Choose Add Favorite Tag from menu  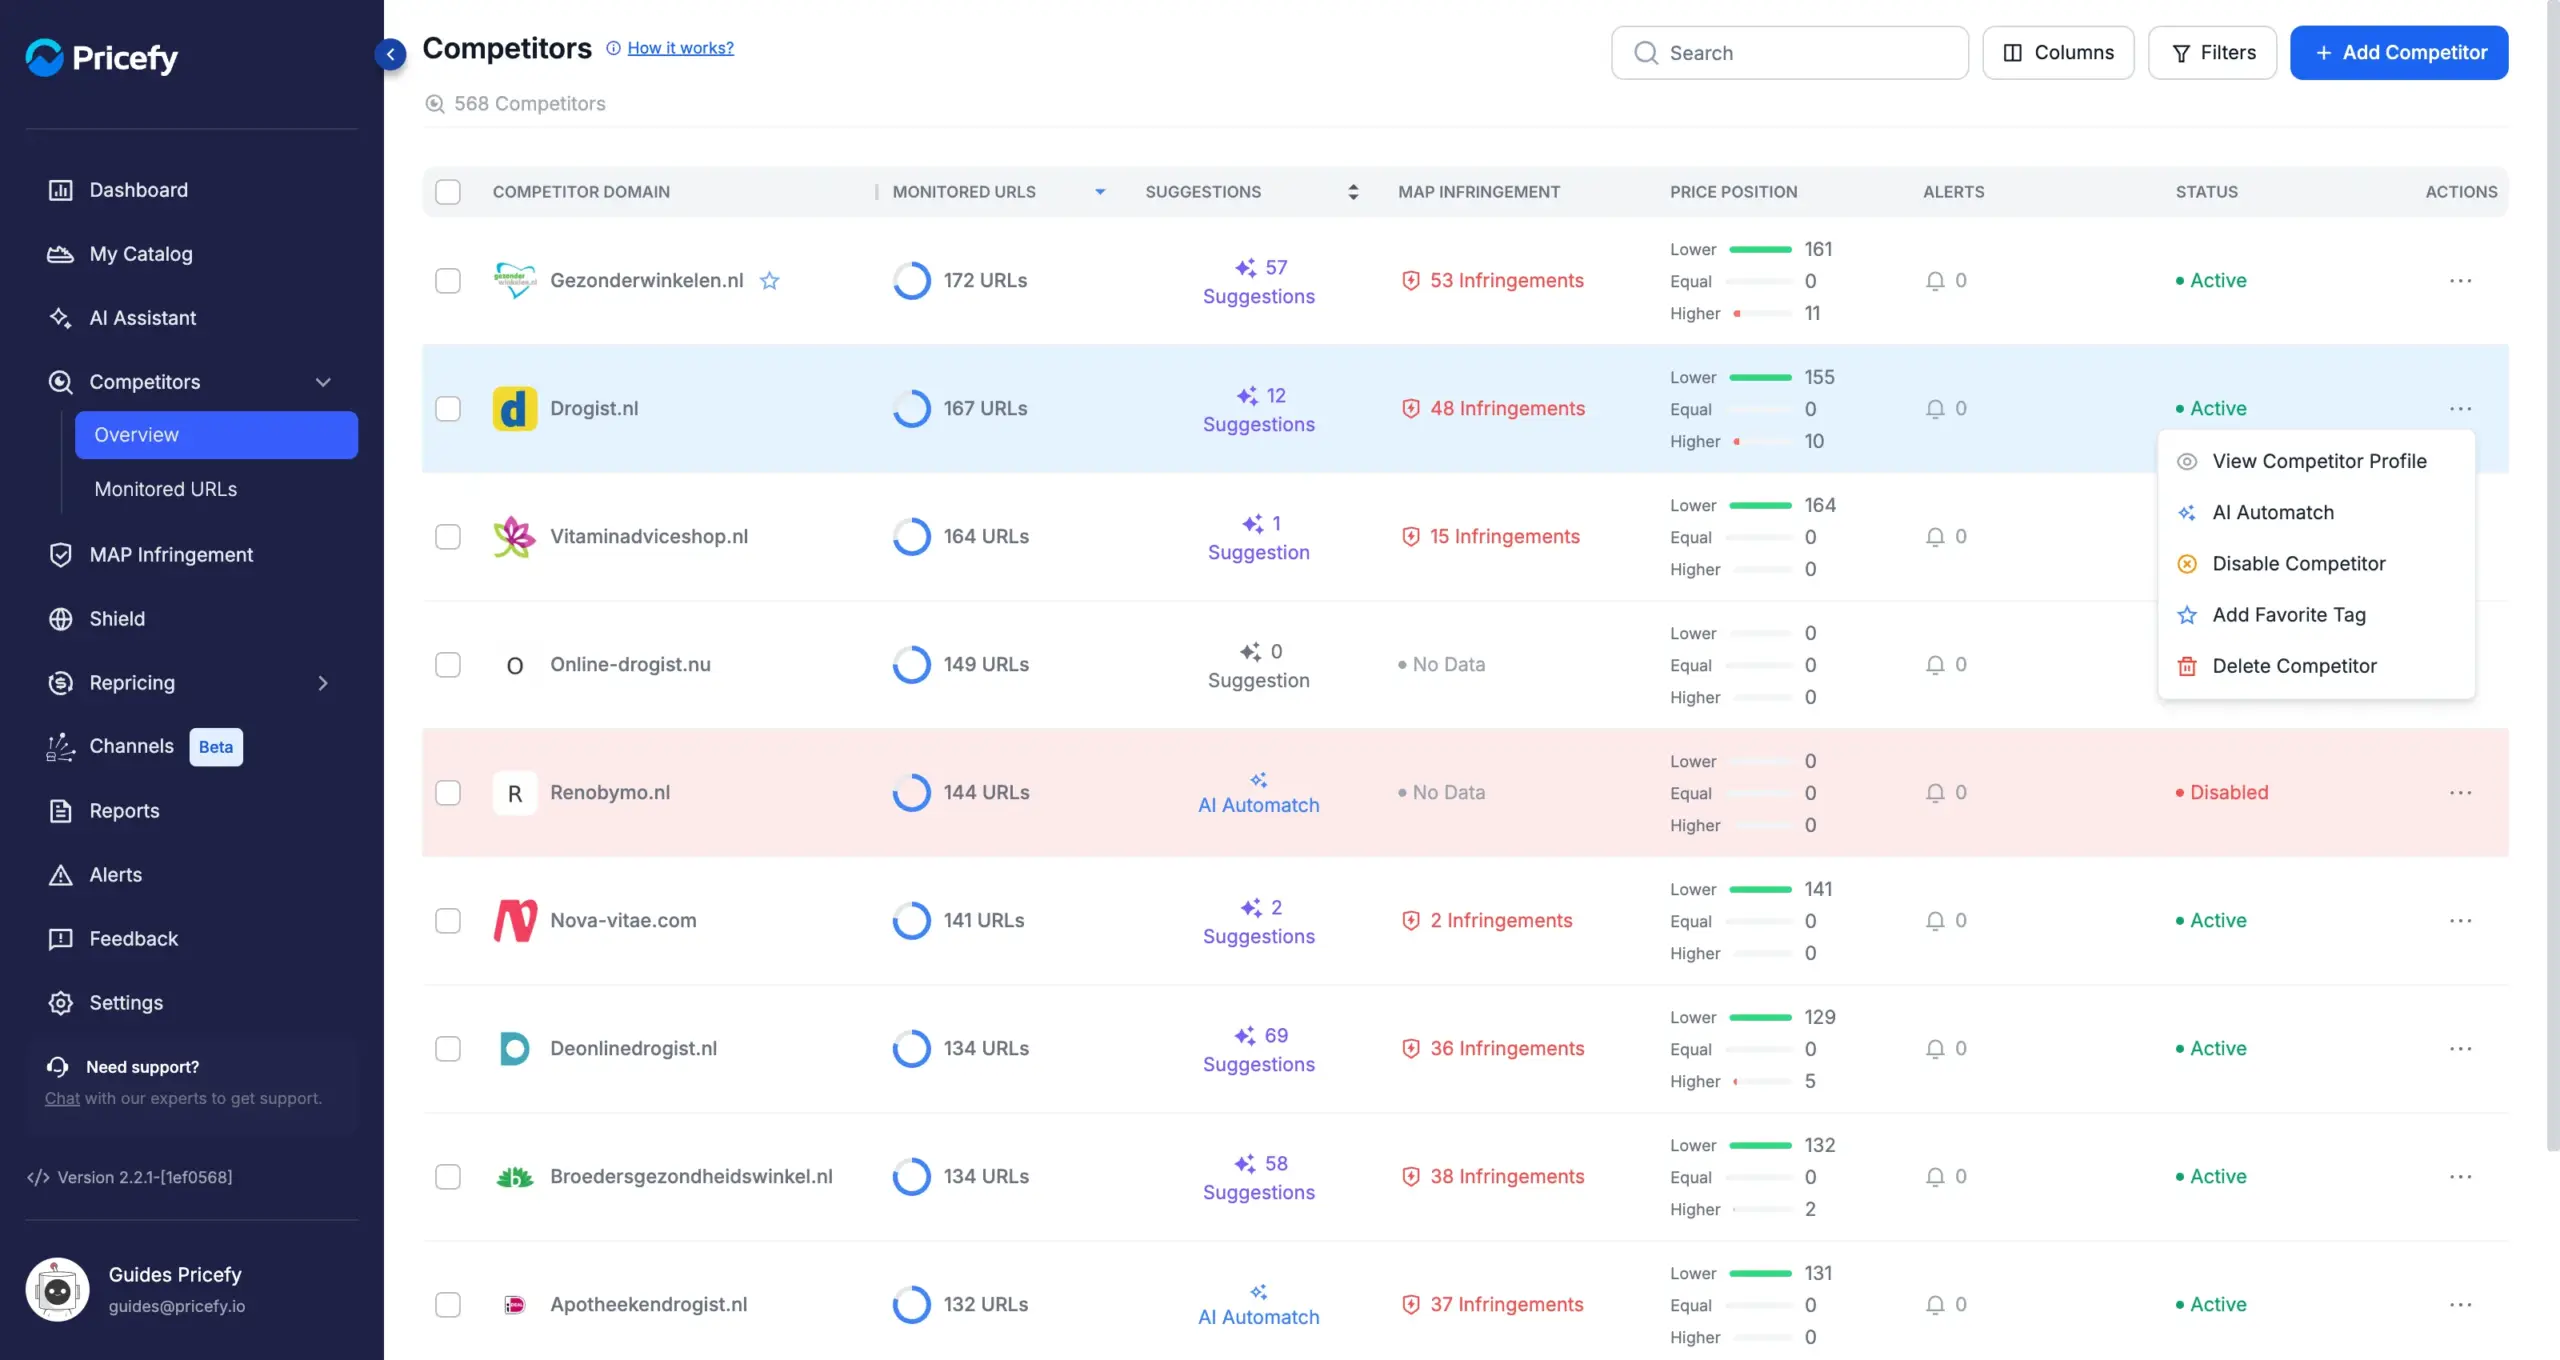(2316, 614)
